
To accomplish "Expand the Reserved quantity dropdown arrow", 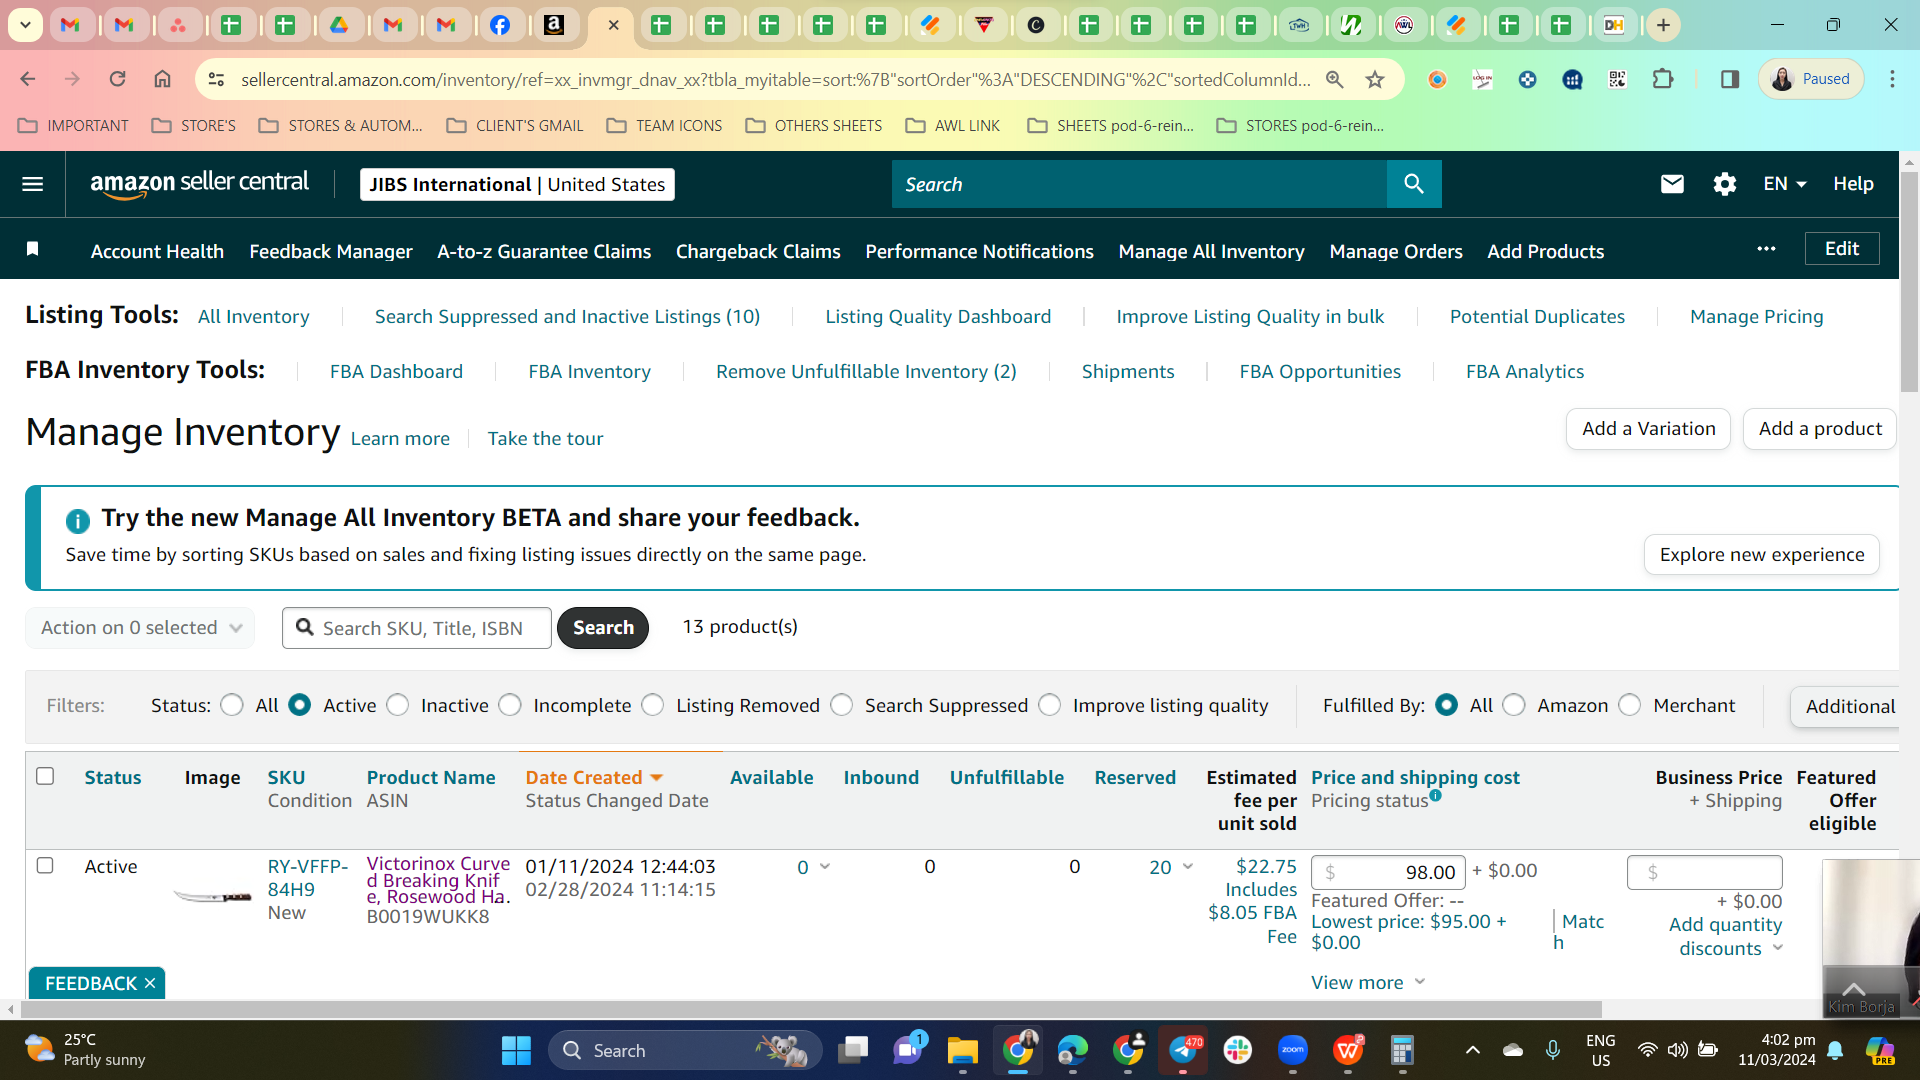I will click(1188, 867).
